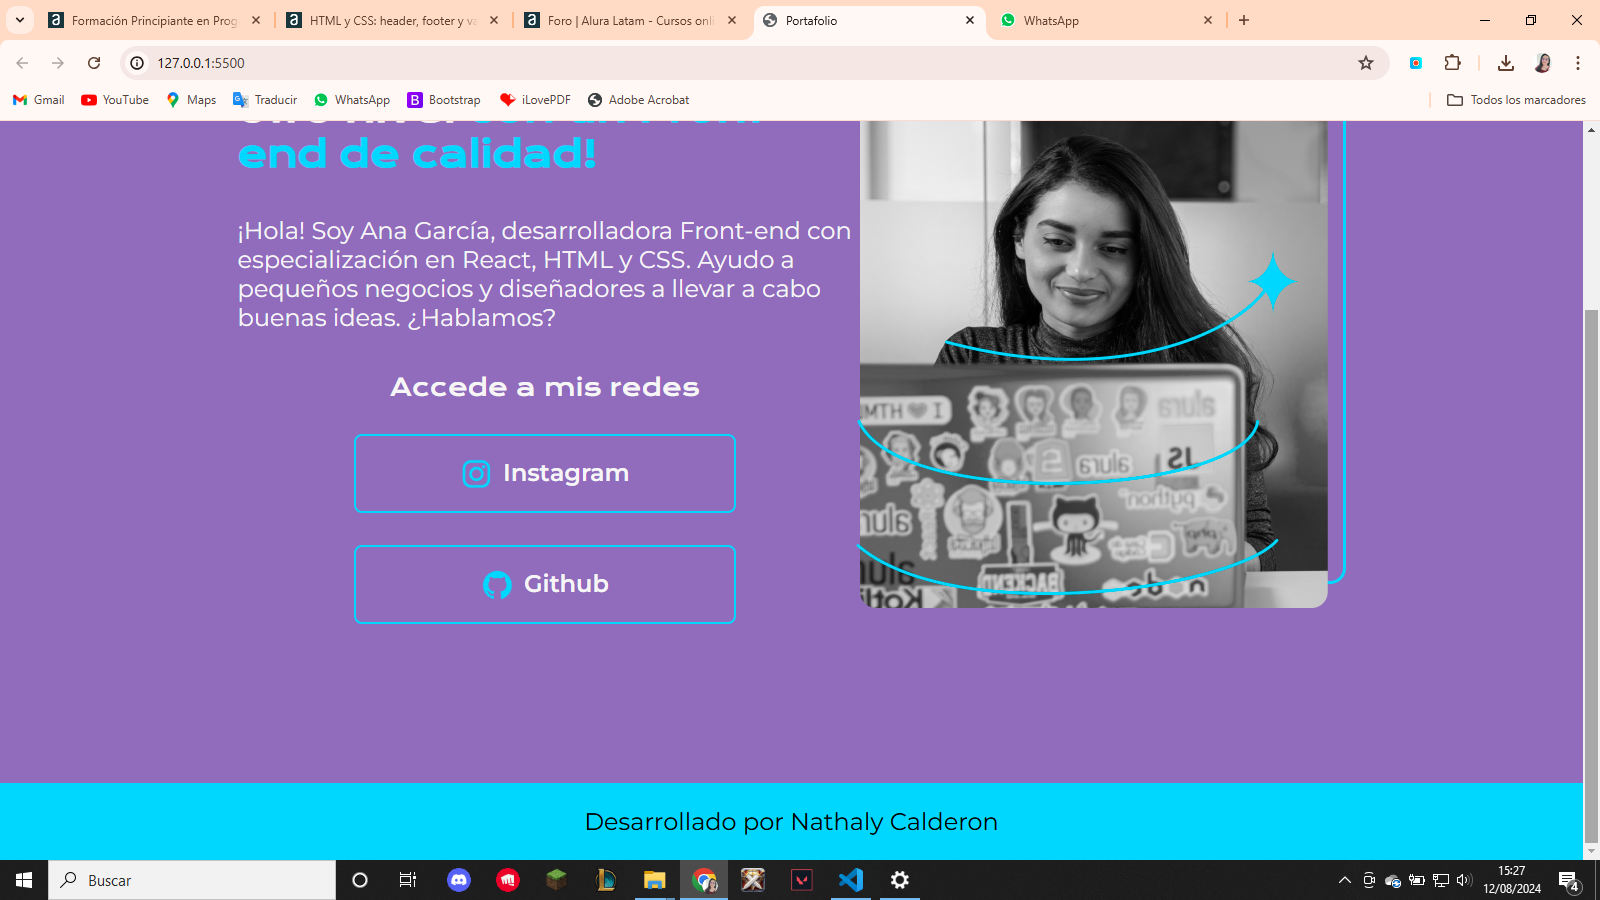Switch to Foro Alura Latam tab

click(x=630, y=20)
